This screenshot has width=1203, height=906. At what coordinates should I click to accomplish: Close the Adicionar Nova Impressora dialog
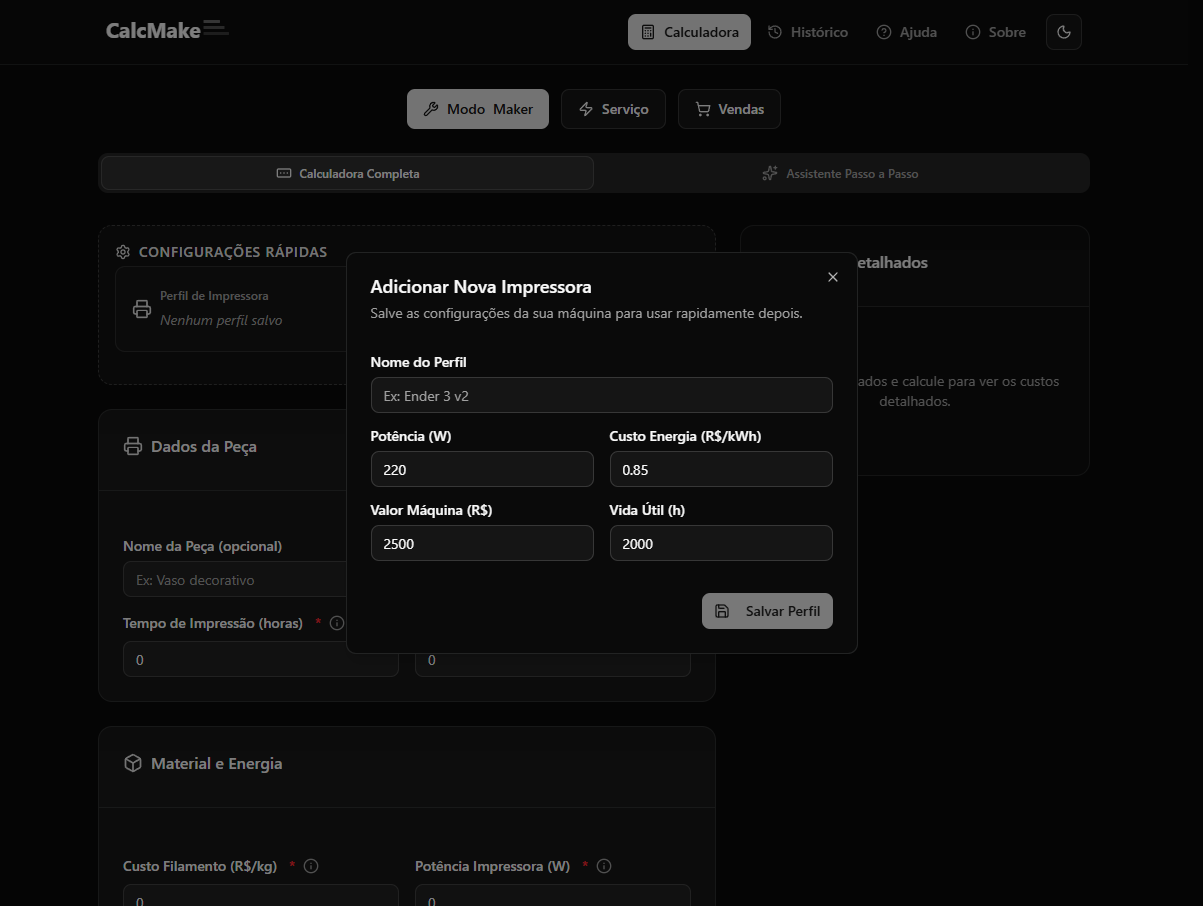point(833,277)
